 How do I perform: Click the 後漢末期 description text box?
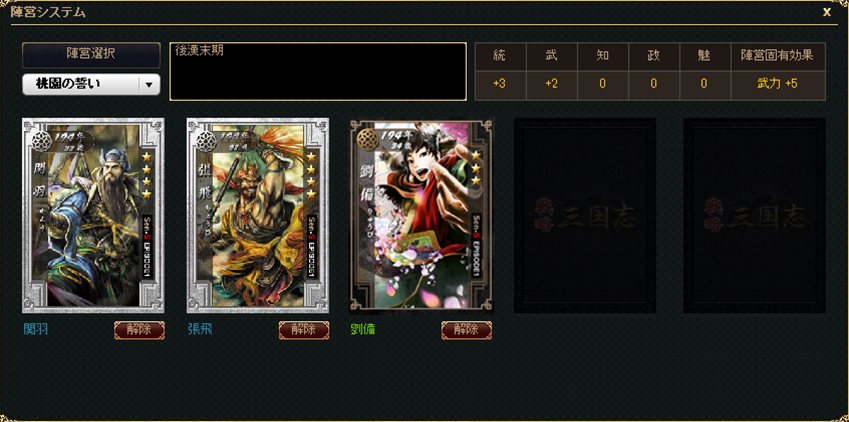(x=318, y=72)
